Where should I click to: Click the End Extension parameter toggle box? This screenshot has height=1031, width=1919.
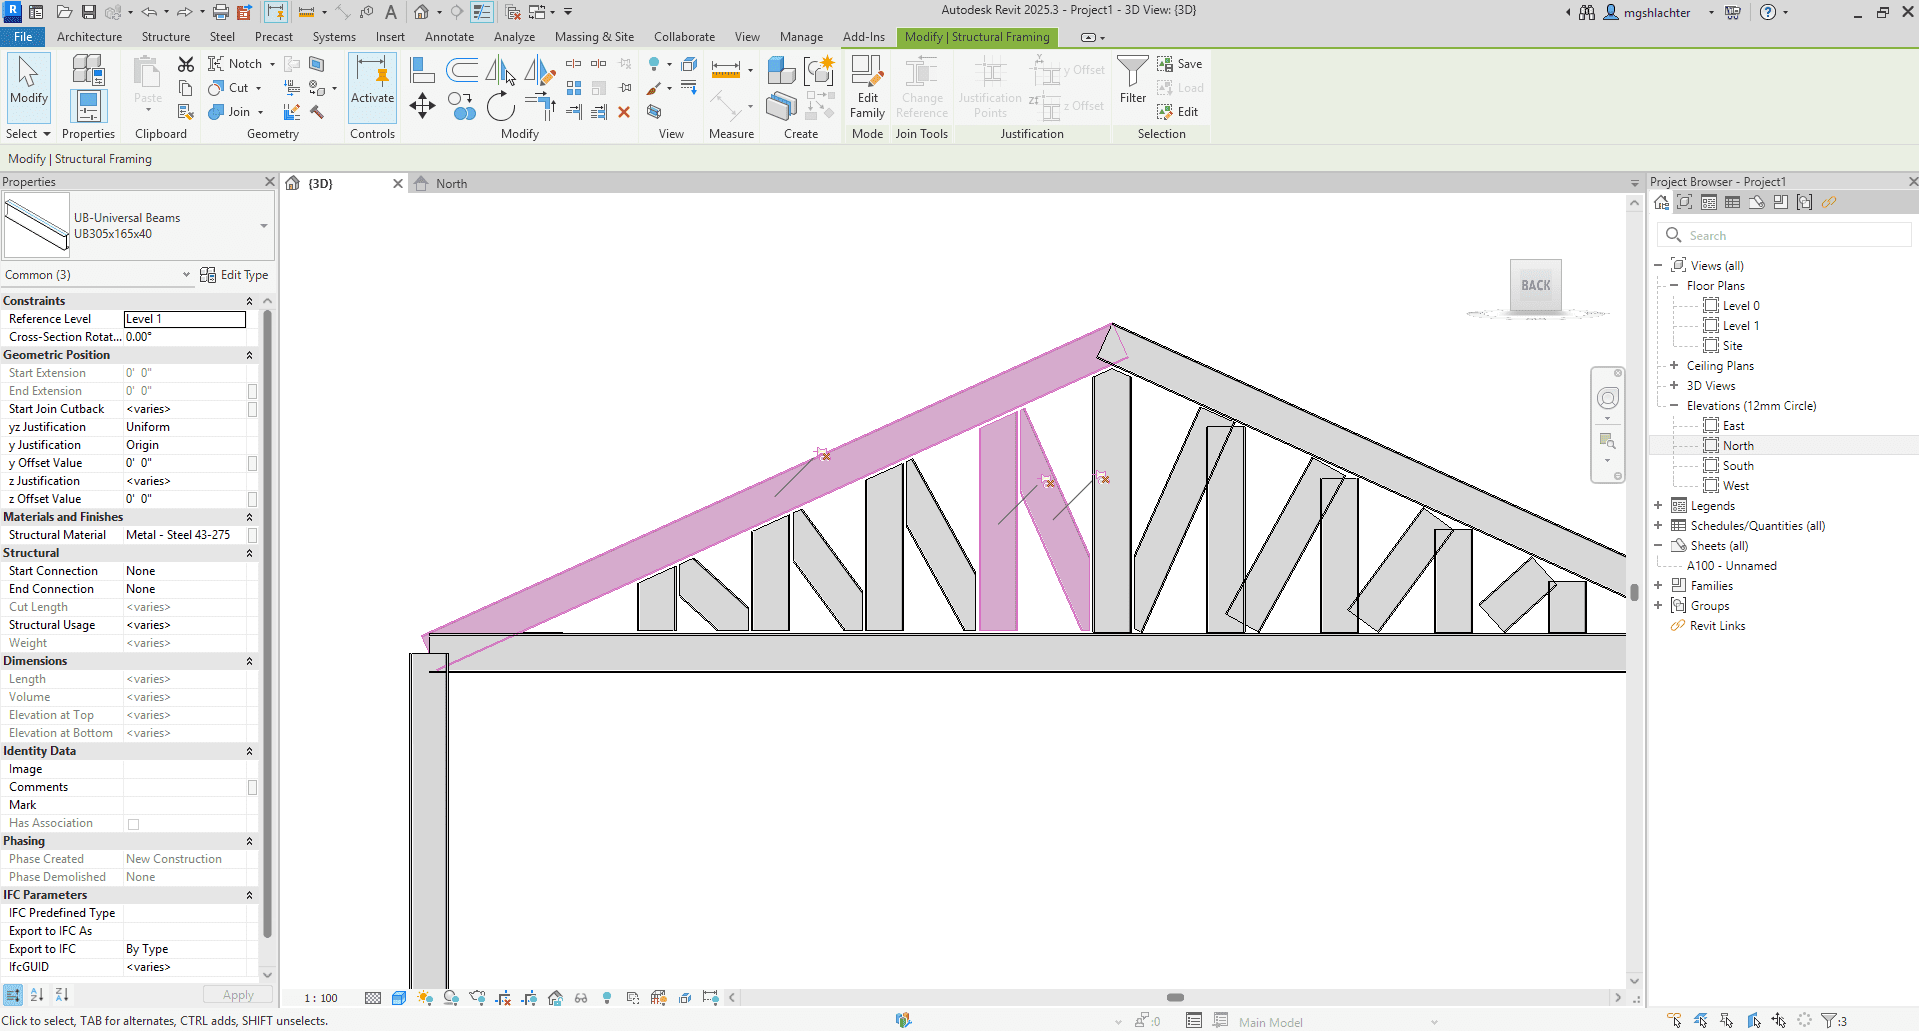click(x=252, y=391)
